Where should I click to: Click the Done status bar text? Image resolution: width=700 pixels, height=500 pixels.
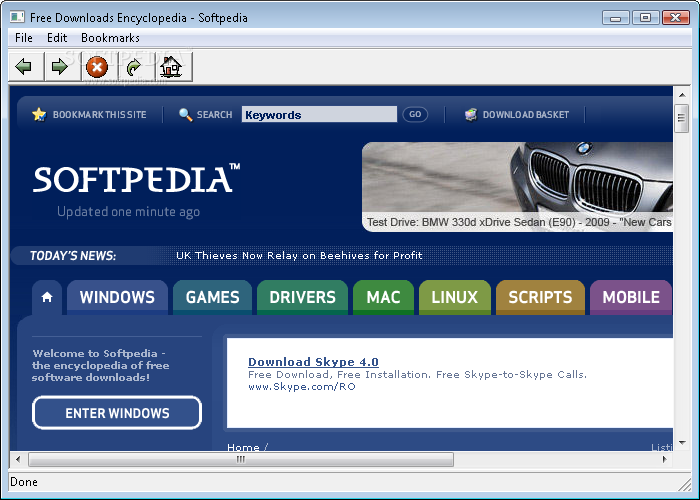coord(24,482)
